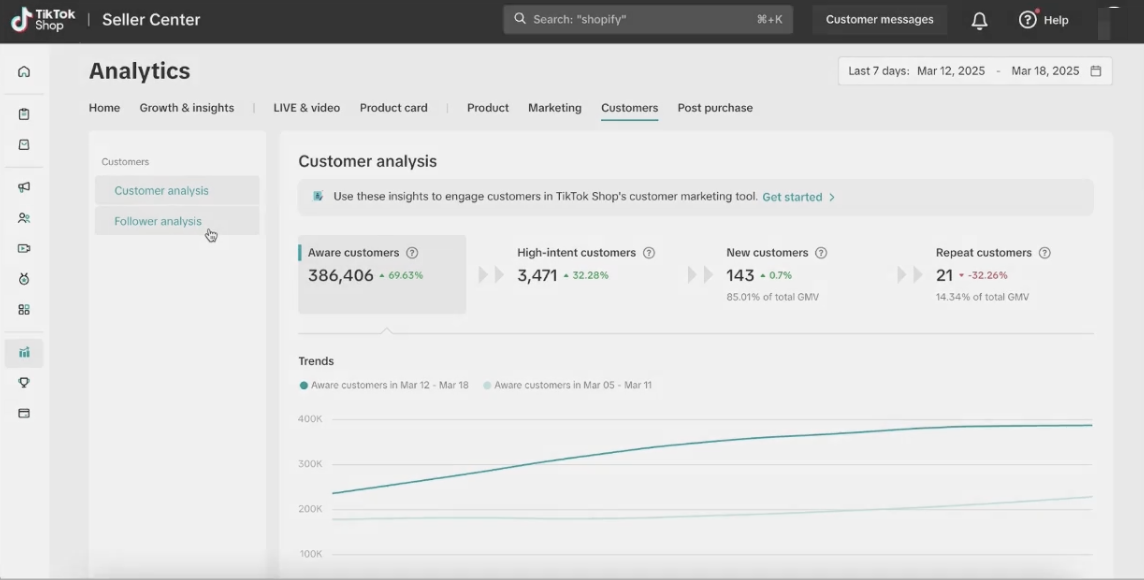Click the clipboard orders icon in sidebar
1144x580 pixels.
[x=24, y=114]
